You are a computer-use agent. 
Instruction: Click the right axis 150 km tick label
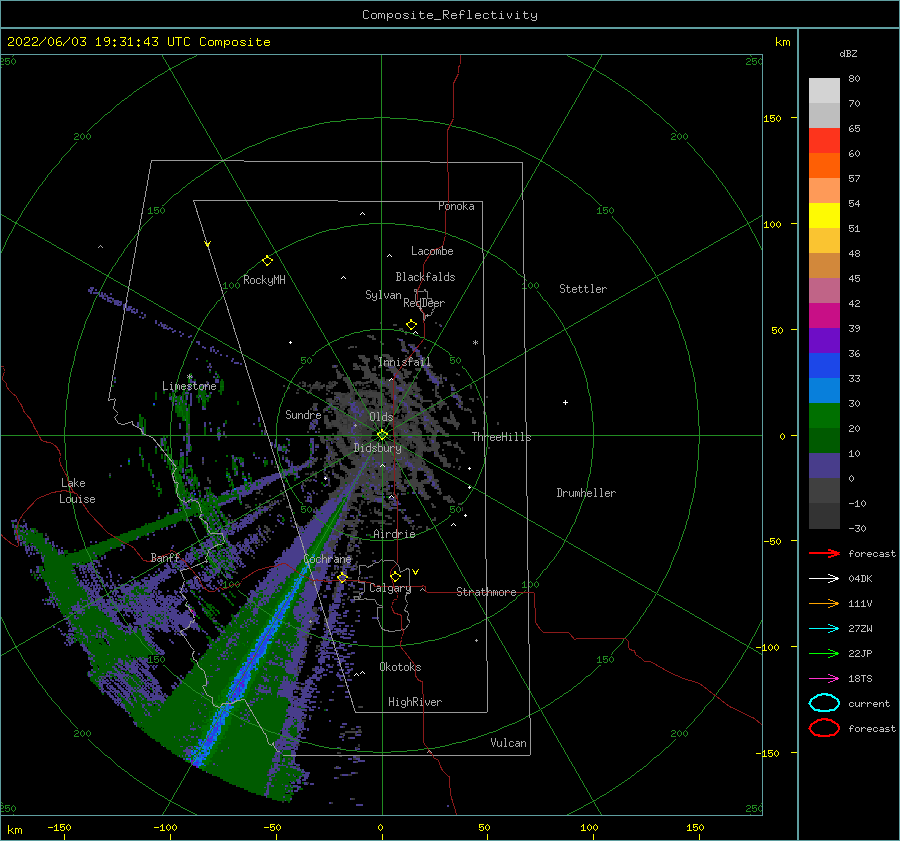click(772, 118)
